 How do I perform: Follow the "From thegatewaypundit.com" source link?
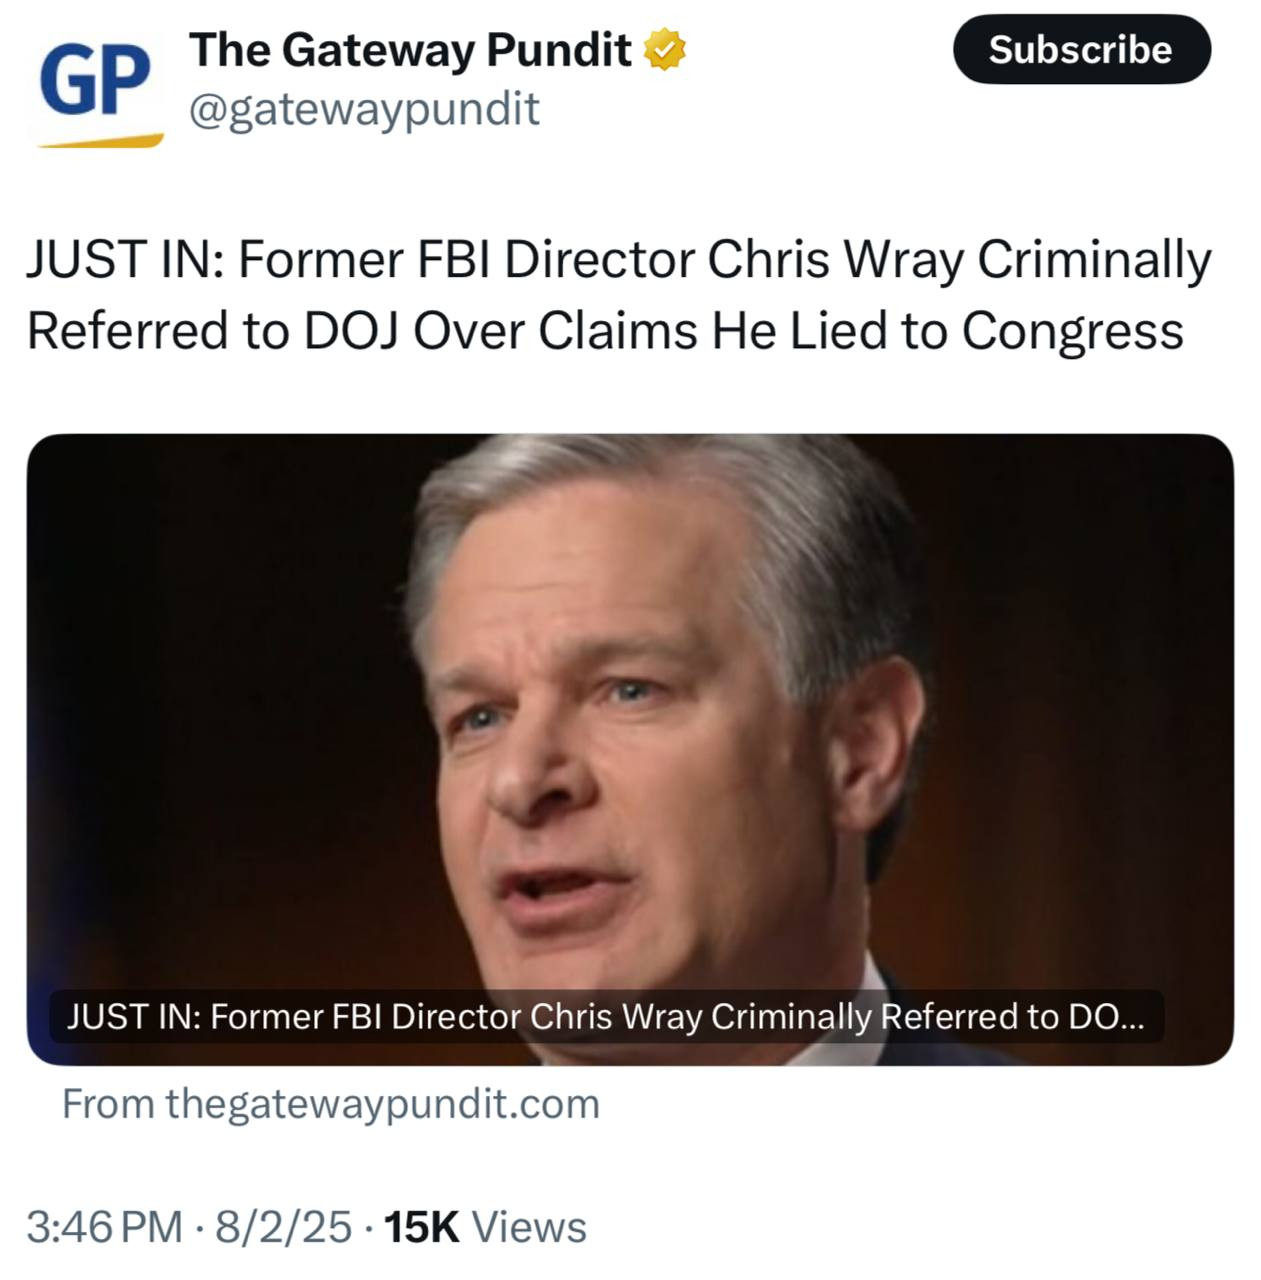[x=331, y=1105]
